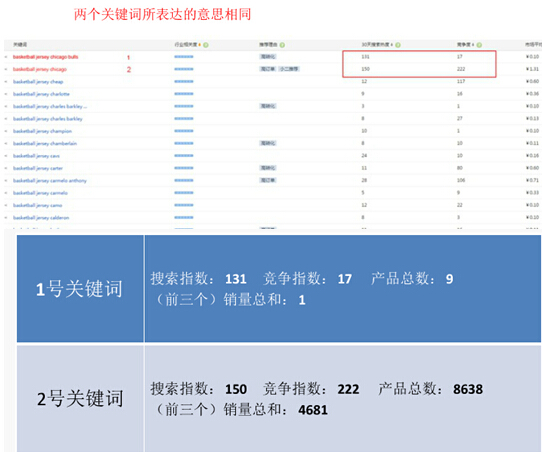Open keyword basketball jersey chamberlain
542x452 pixels.
(45, 143)
